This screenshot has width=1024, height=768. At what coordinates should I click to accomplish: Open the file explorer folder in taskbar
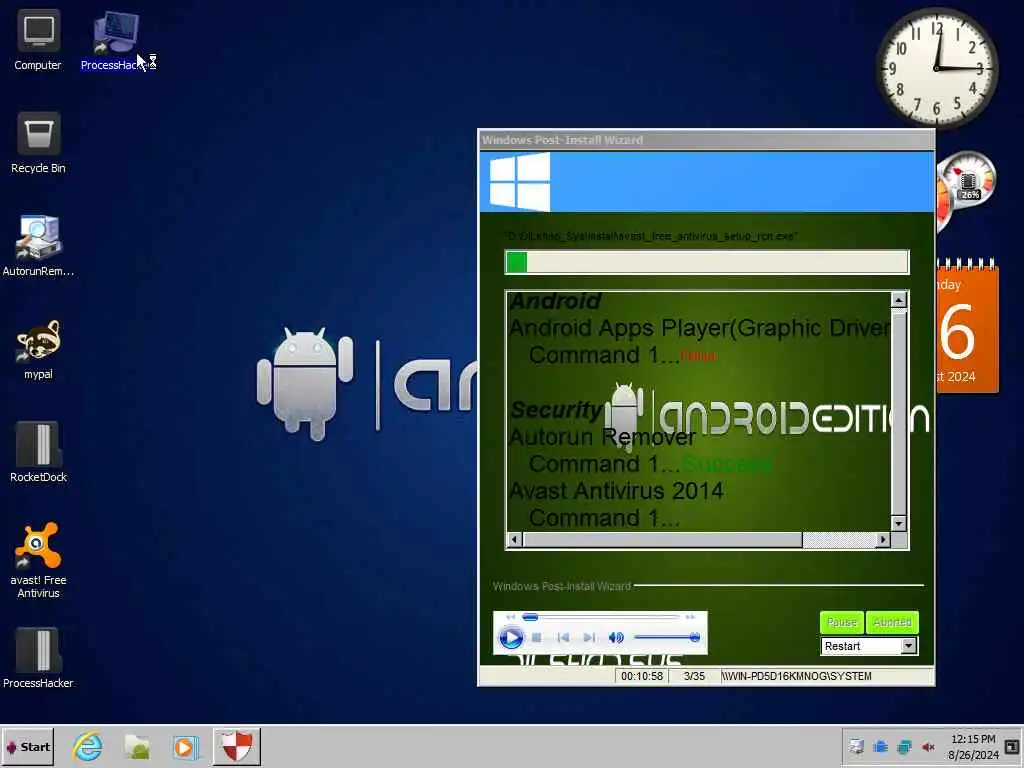click(x=137, y=746)
